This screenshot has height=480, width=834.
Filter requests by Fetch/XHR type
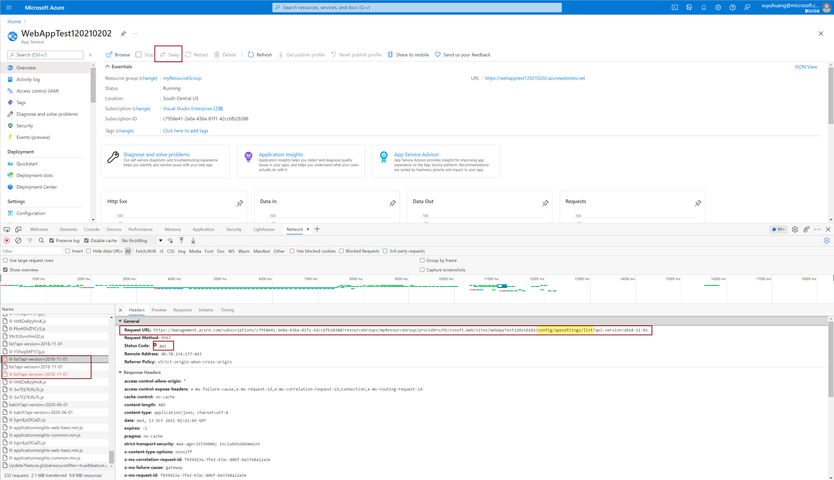click(x=146, y=251)
